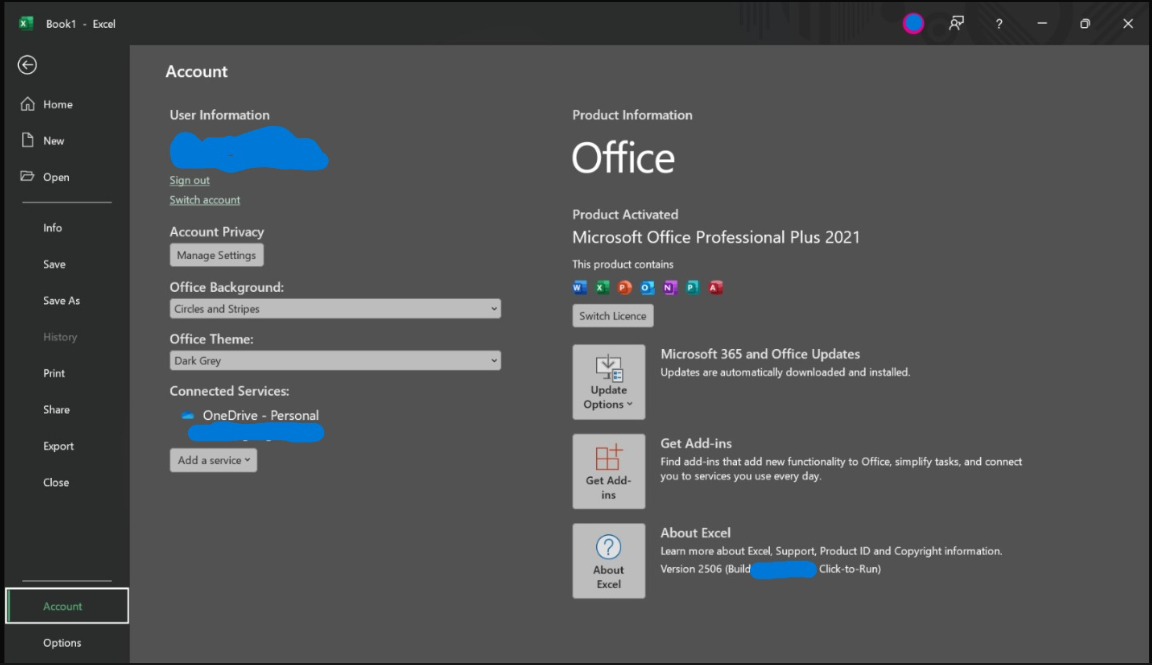1152x665 pixels.
Task: Click the Get Add-ins button
Action: tap(609, 471)
